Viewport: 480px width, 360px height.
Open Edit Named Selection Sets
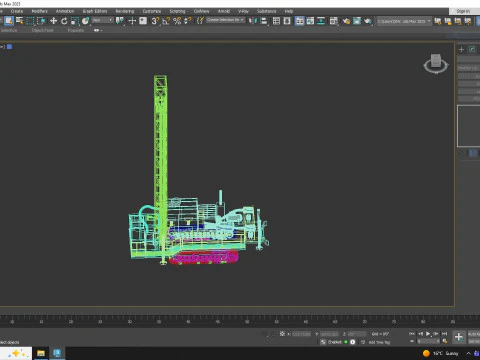click(x=200, y=21)
